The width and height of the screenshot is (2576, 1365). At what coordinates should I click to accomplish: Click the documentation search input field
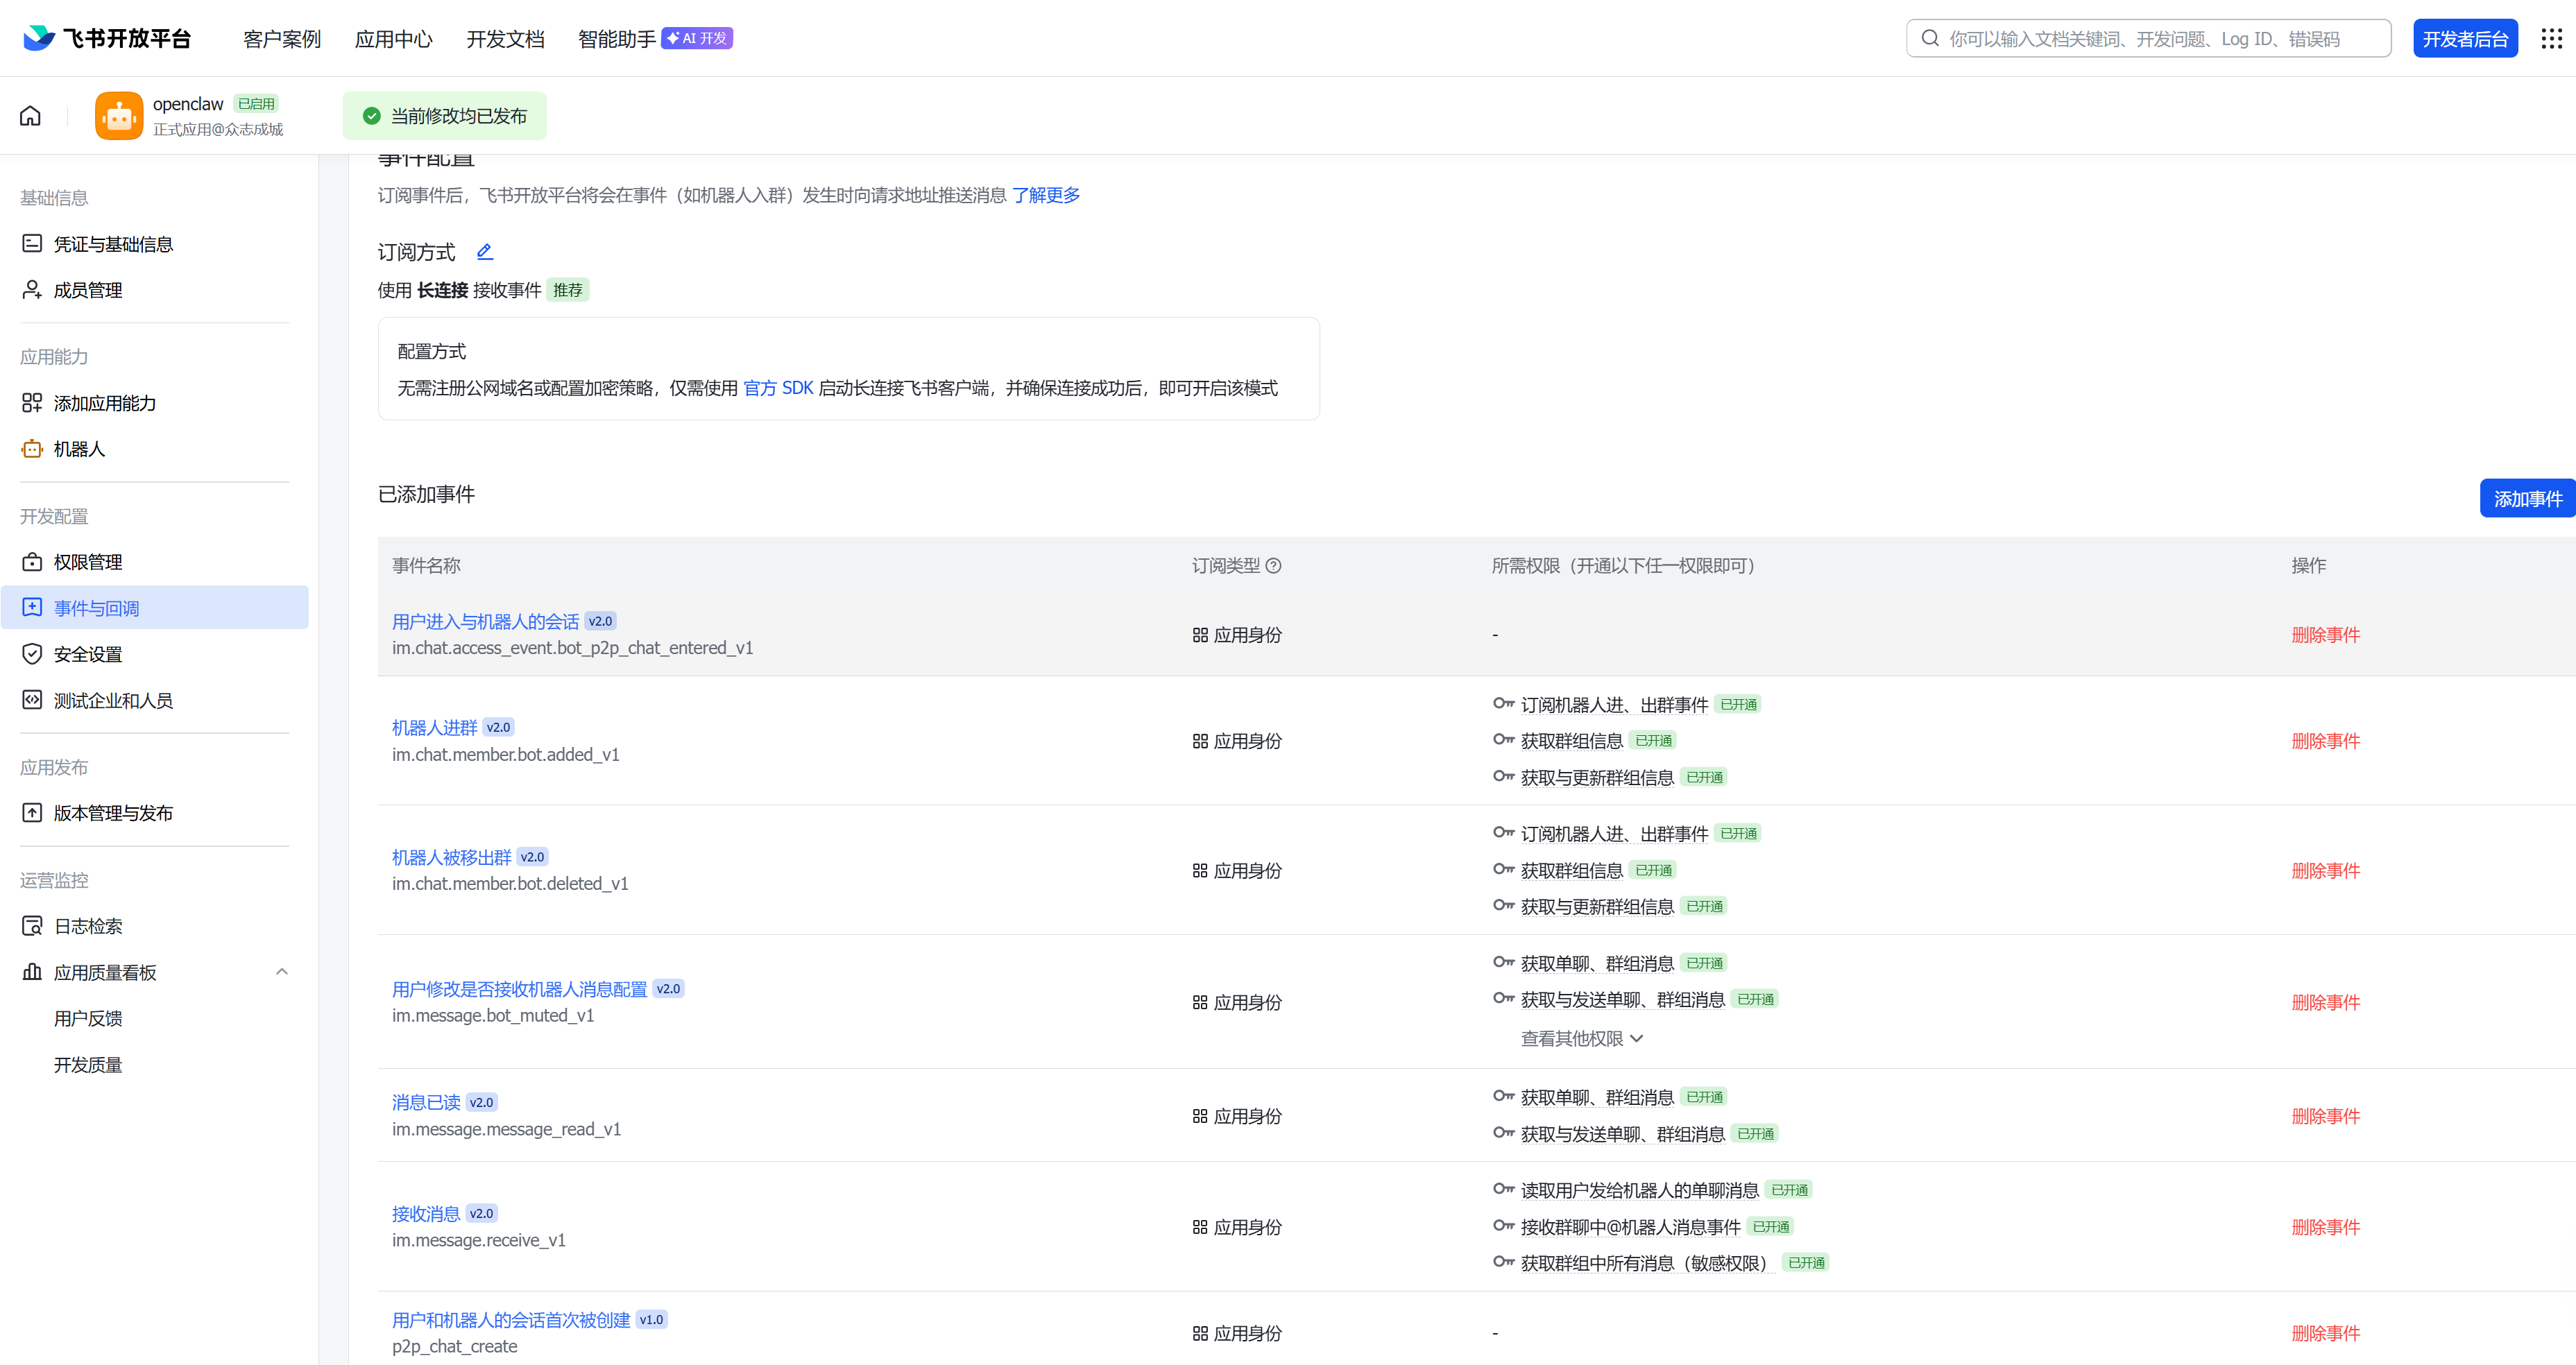tap(2148, 38)
